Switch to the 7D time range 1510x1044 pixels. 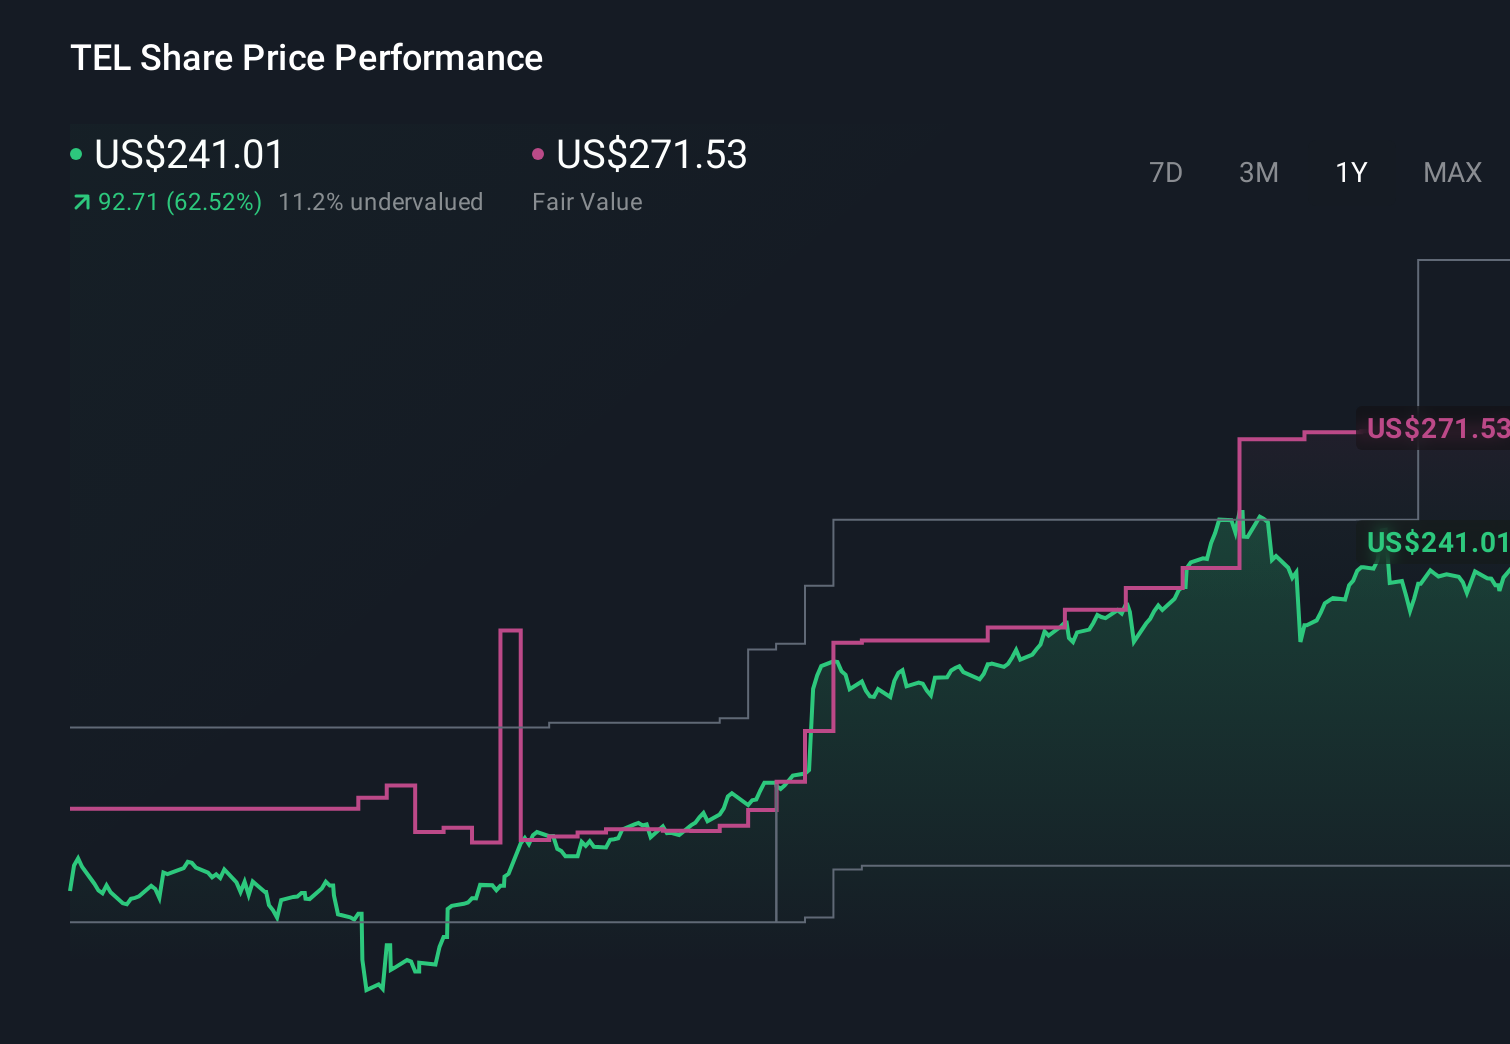coord(1166,172)
